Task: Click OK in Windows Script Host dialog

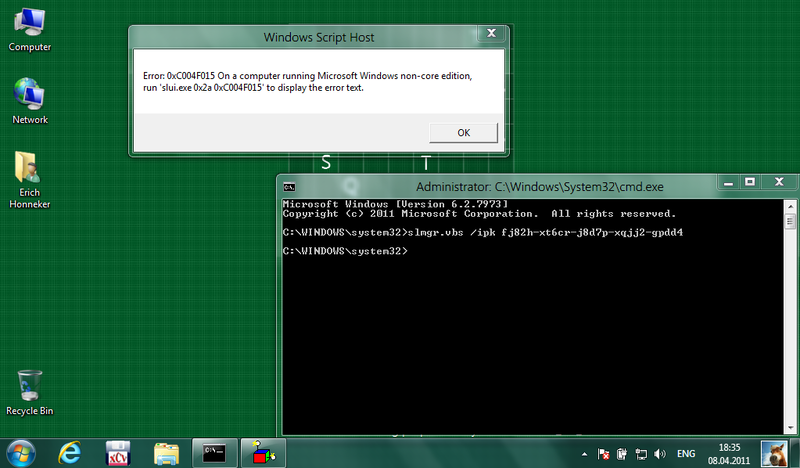Action: tap(463, 132)
